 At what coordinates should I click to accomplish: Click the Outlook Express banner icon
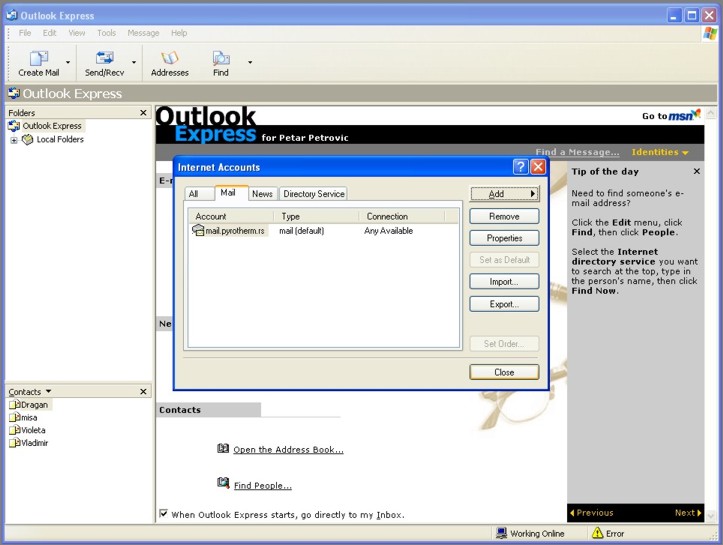click(x=14, y=93)
